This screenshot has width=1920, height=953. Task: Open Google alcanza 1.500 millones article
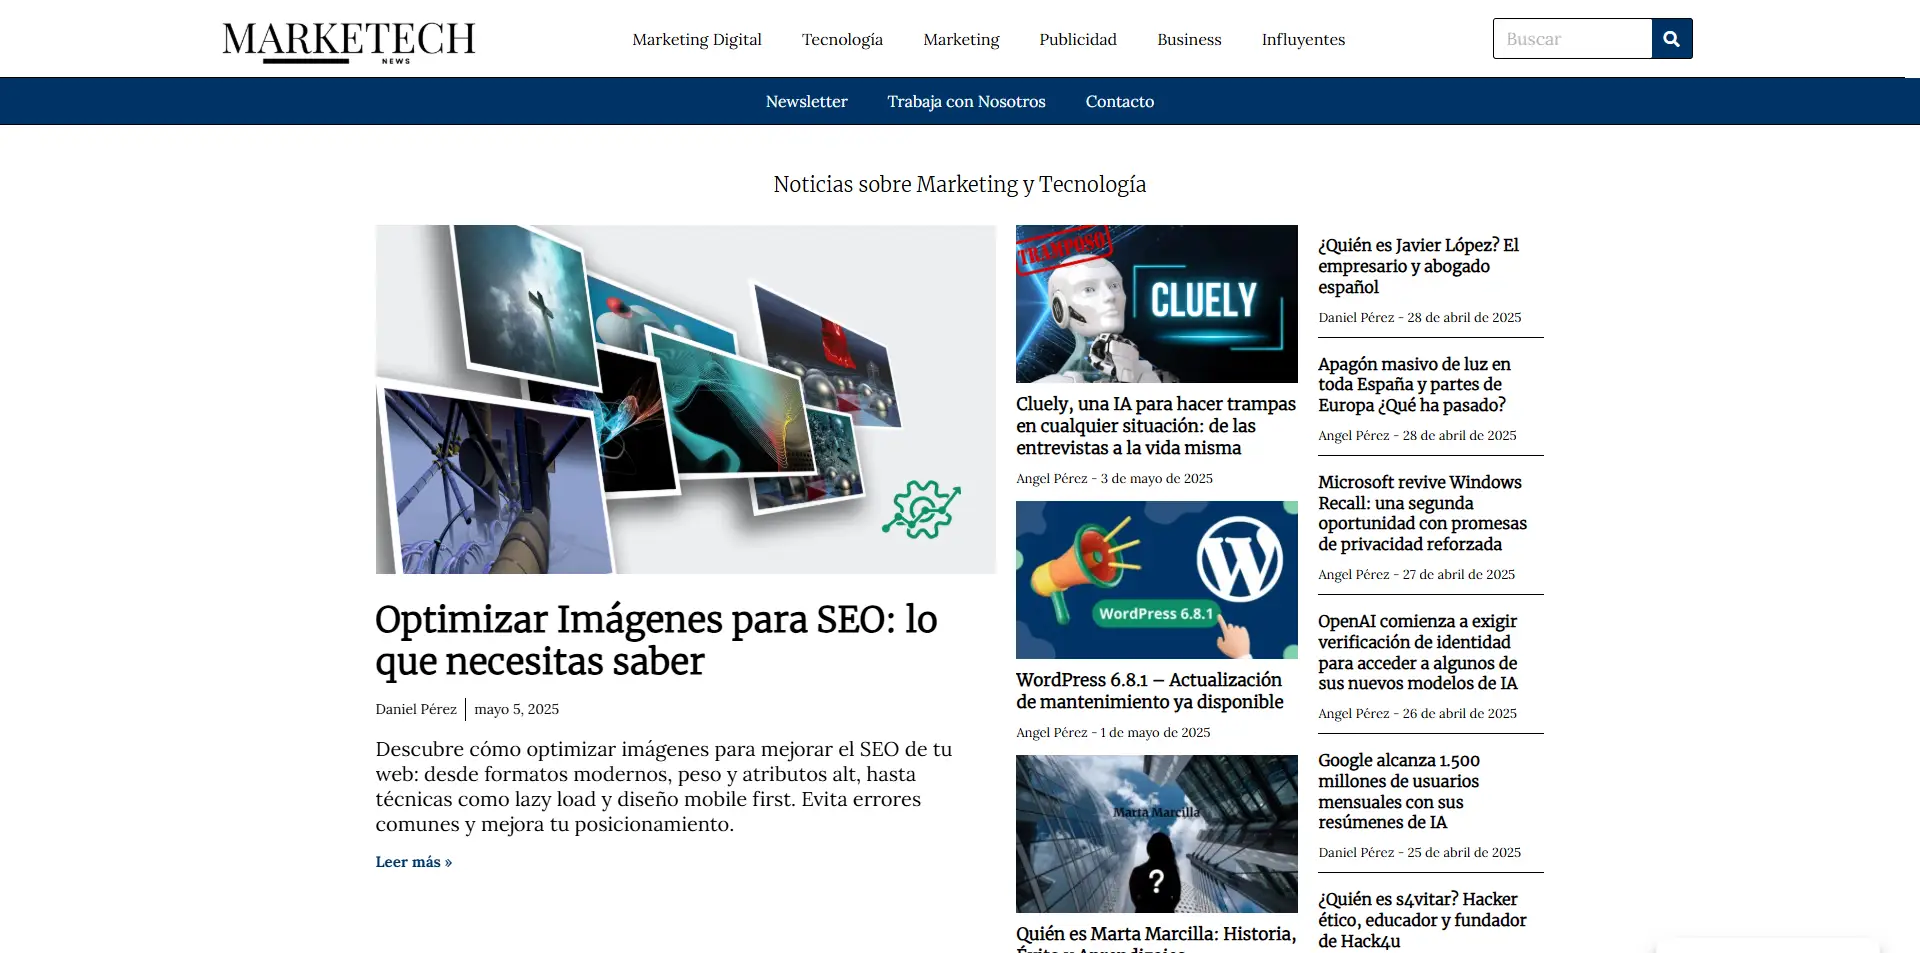(x=1399, y=791)
